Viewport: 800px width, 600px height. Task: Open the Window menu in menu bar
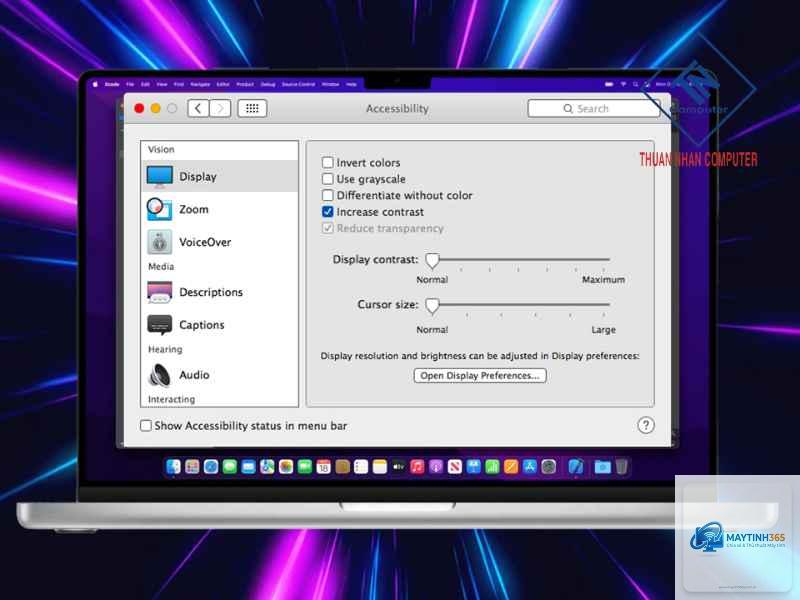click(x=331, y=84)
